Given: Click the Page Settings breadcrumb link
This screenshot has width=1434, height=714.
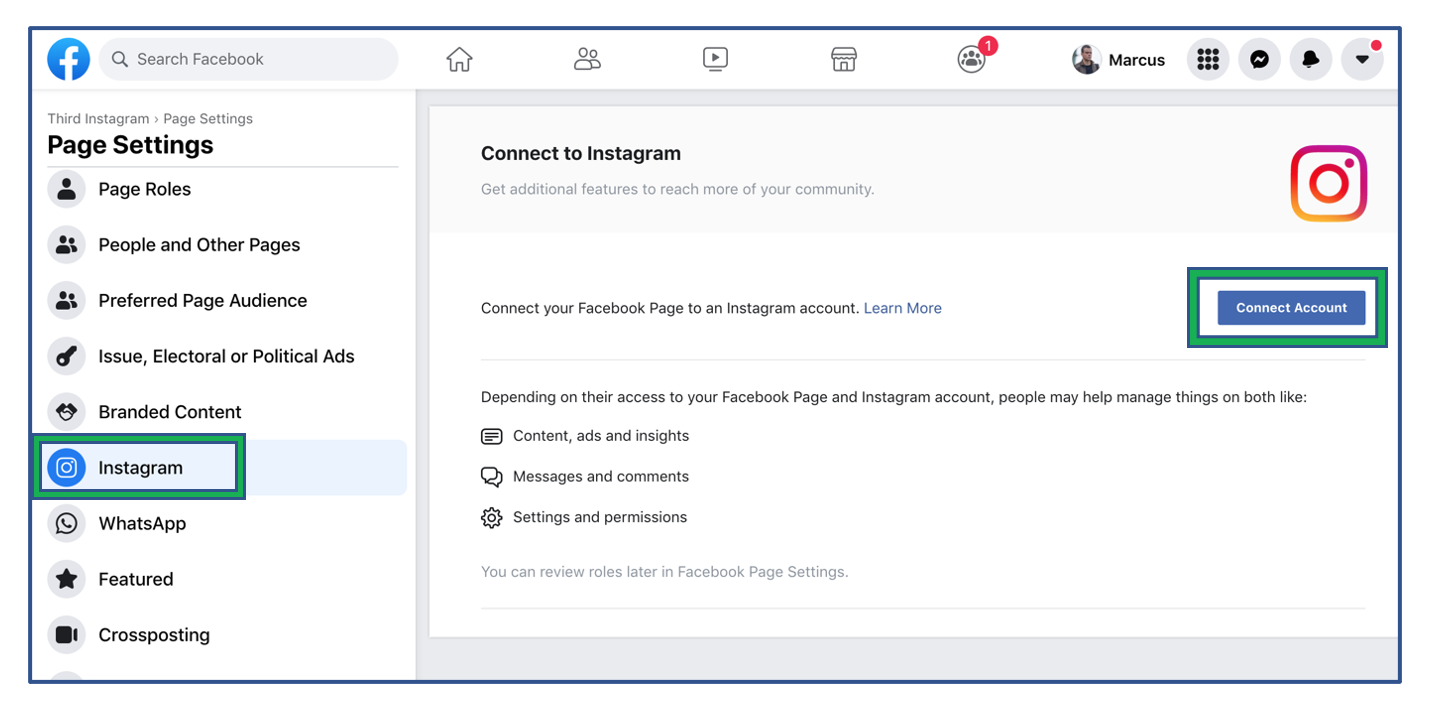Looking at the screenshot, I should [208, 118].
